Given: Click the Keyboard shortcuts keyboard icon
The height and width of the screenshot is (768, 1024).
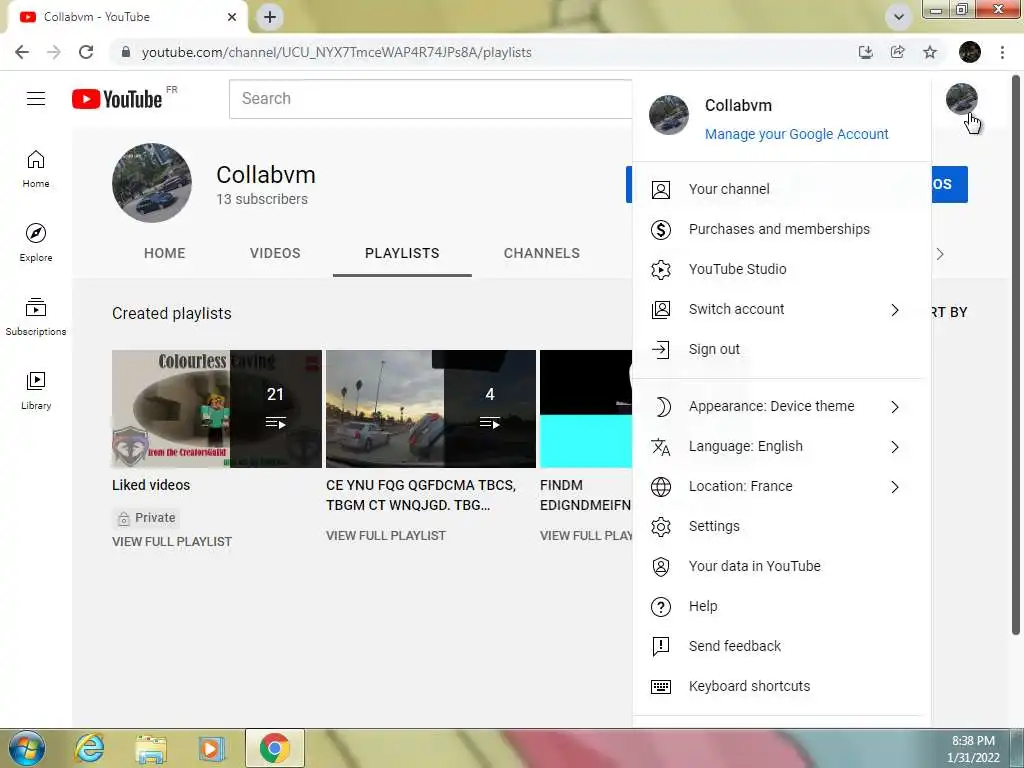Looking at the screenshot, I should pos(661,686).
